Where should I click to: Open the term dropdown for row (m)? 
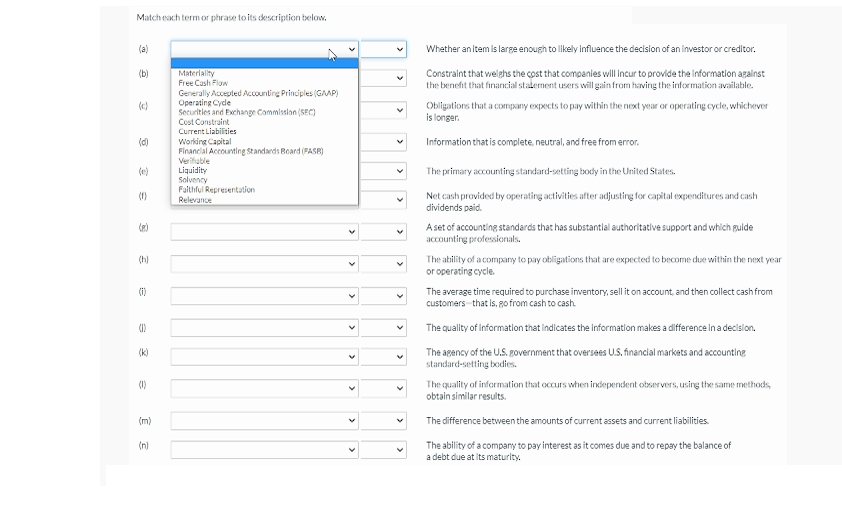pyautogui.click(x=264, y=421)
